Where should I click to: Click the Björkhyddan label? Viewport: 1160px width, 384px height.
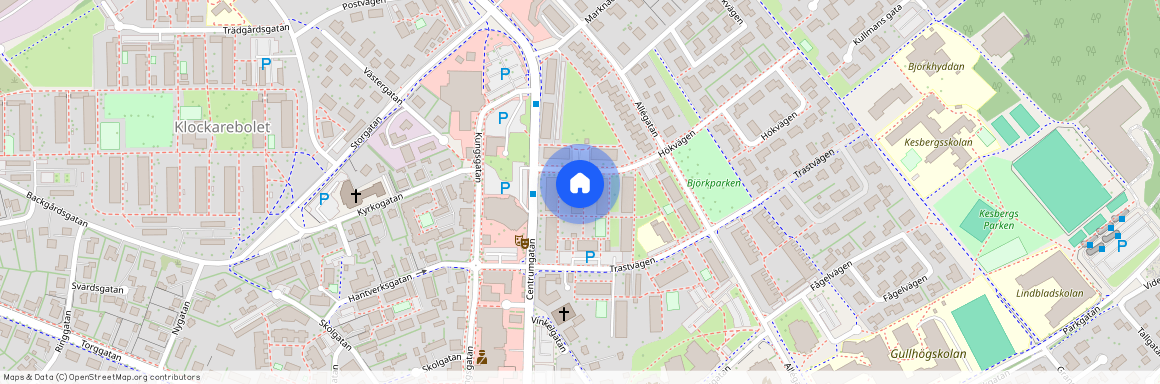click(x=936, y=67)
